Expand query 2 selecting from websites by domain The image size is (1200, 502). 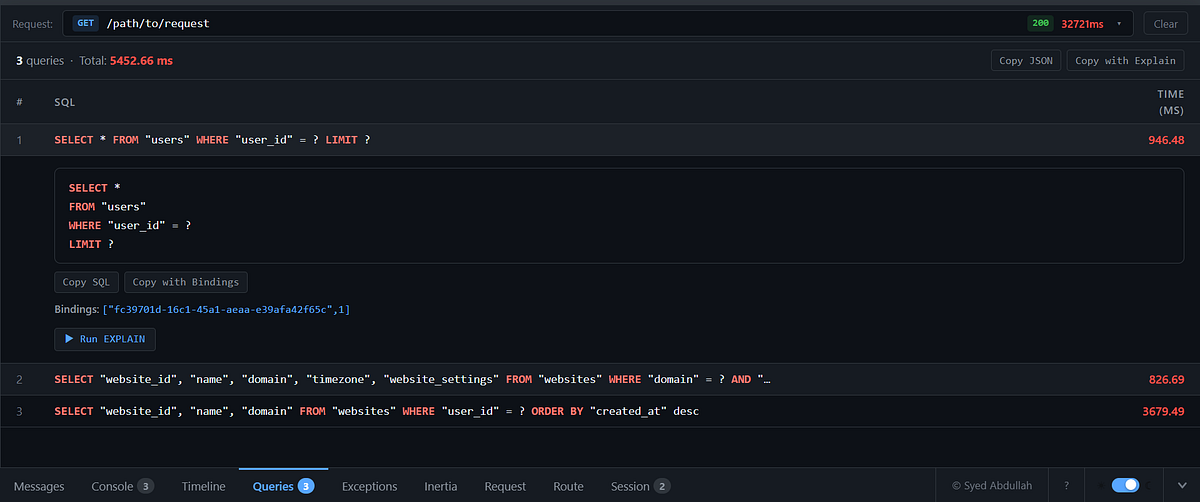600,380
